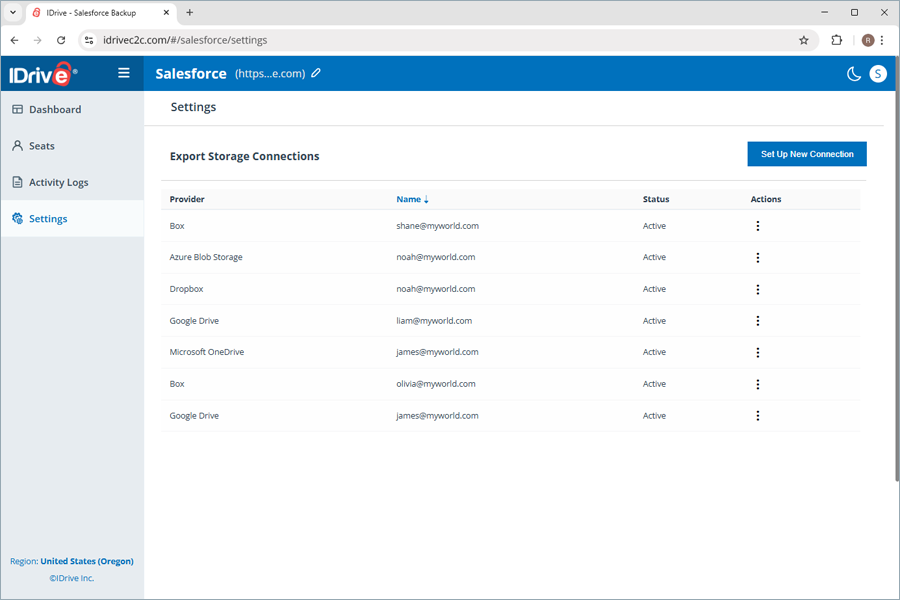Open Activity Logs in the sidebar
Image resolution: width=900 pixels, height=600 pixels.
58,182
